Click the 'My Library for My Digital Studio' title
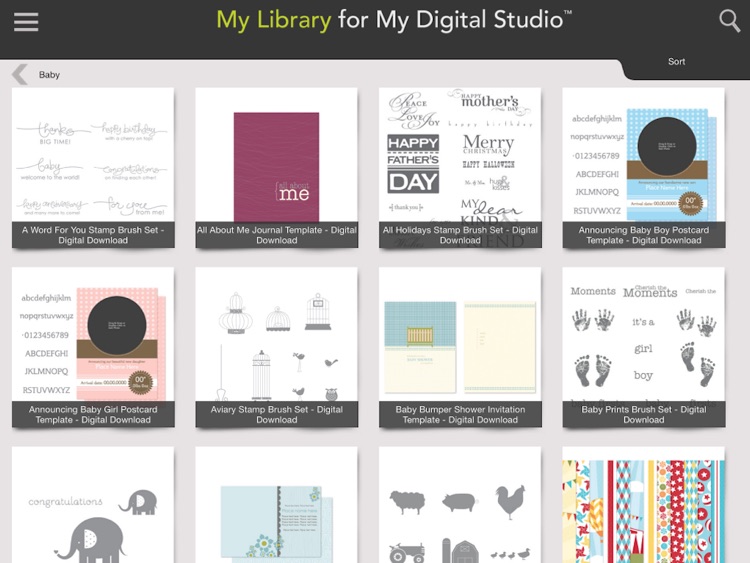The height and width of the screenshot is (563, 750). pos(394,21)
